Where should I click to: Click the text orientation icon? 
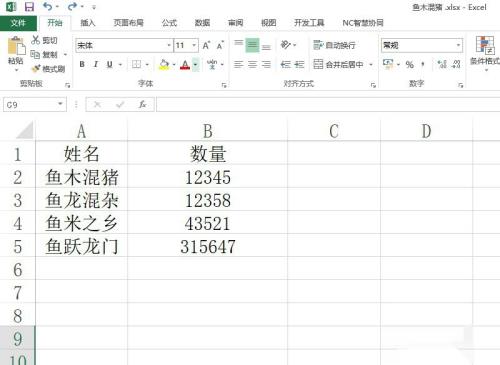[286, 45]
